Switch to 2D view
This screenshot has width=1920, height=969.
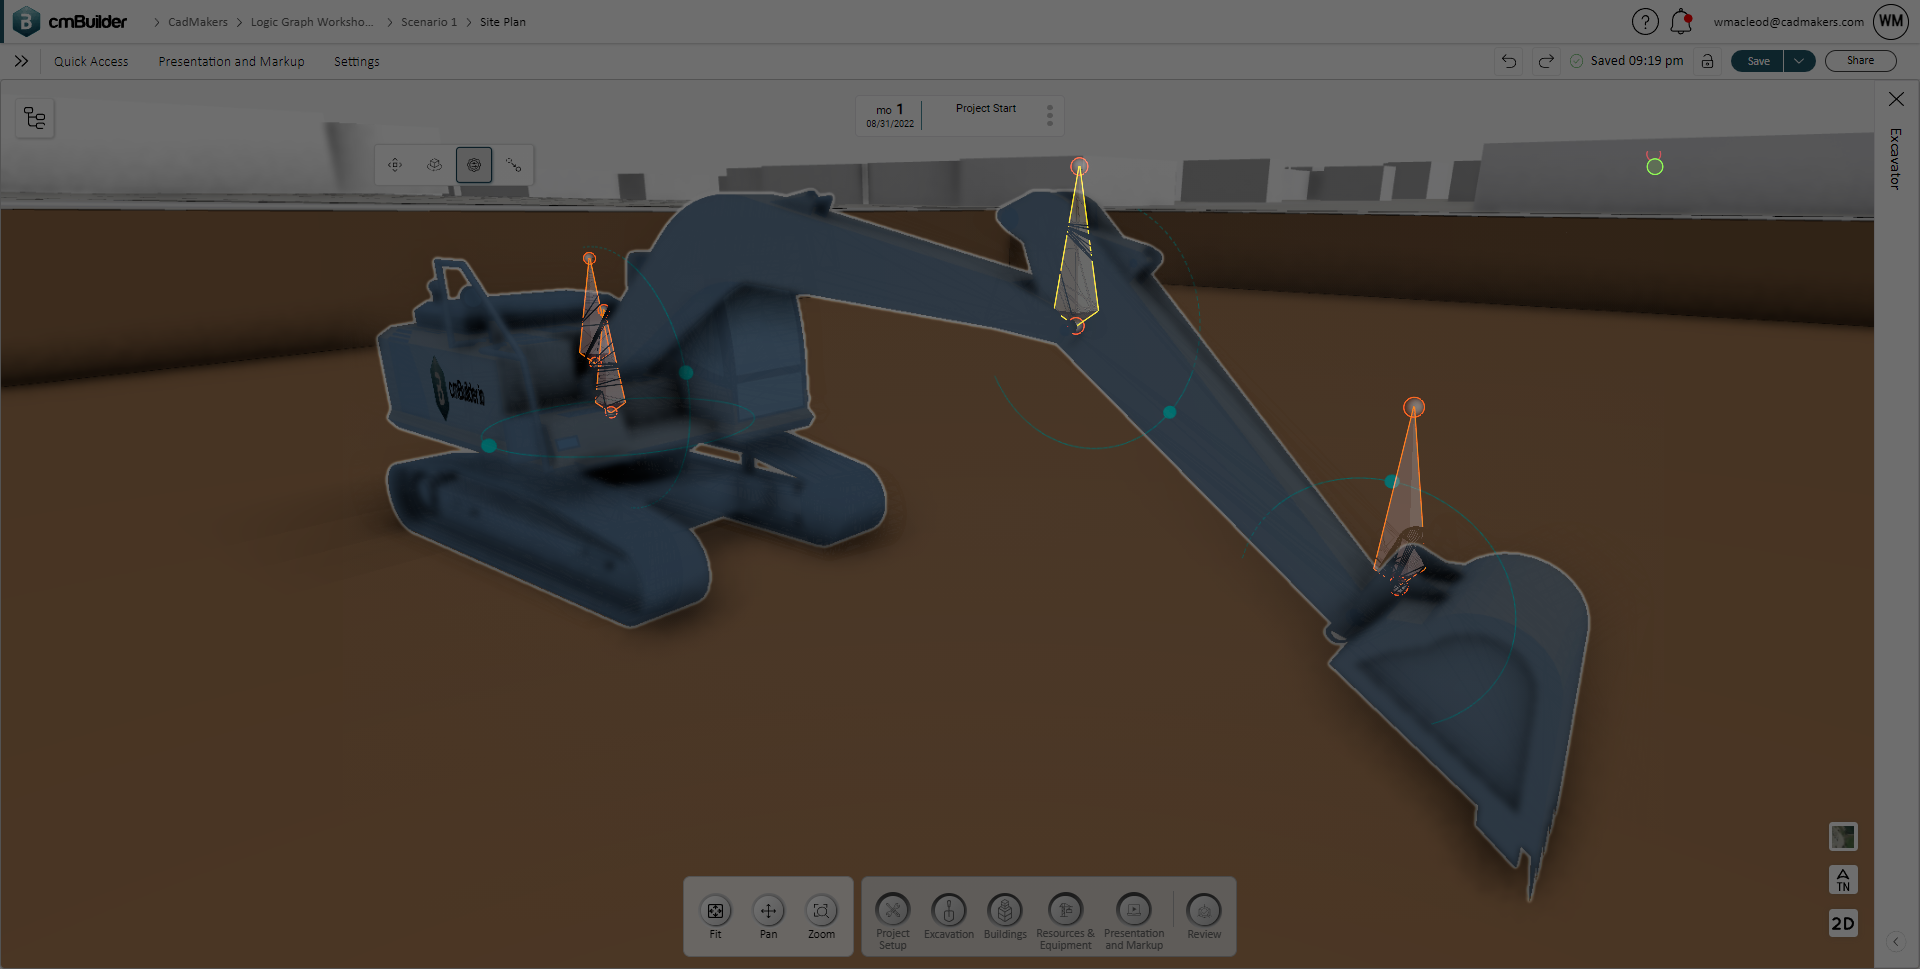[1843, 923]
